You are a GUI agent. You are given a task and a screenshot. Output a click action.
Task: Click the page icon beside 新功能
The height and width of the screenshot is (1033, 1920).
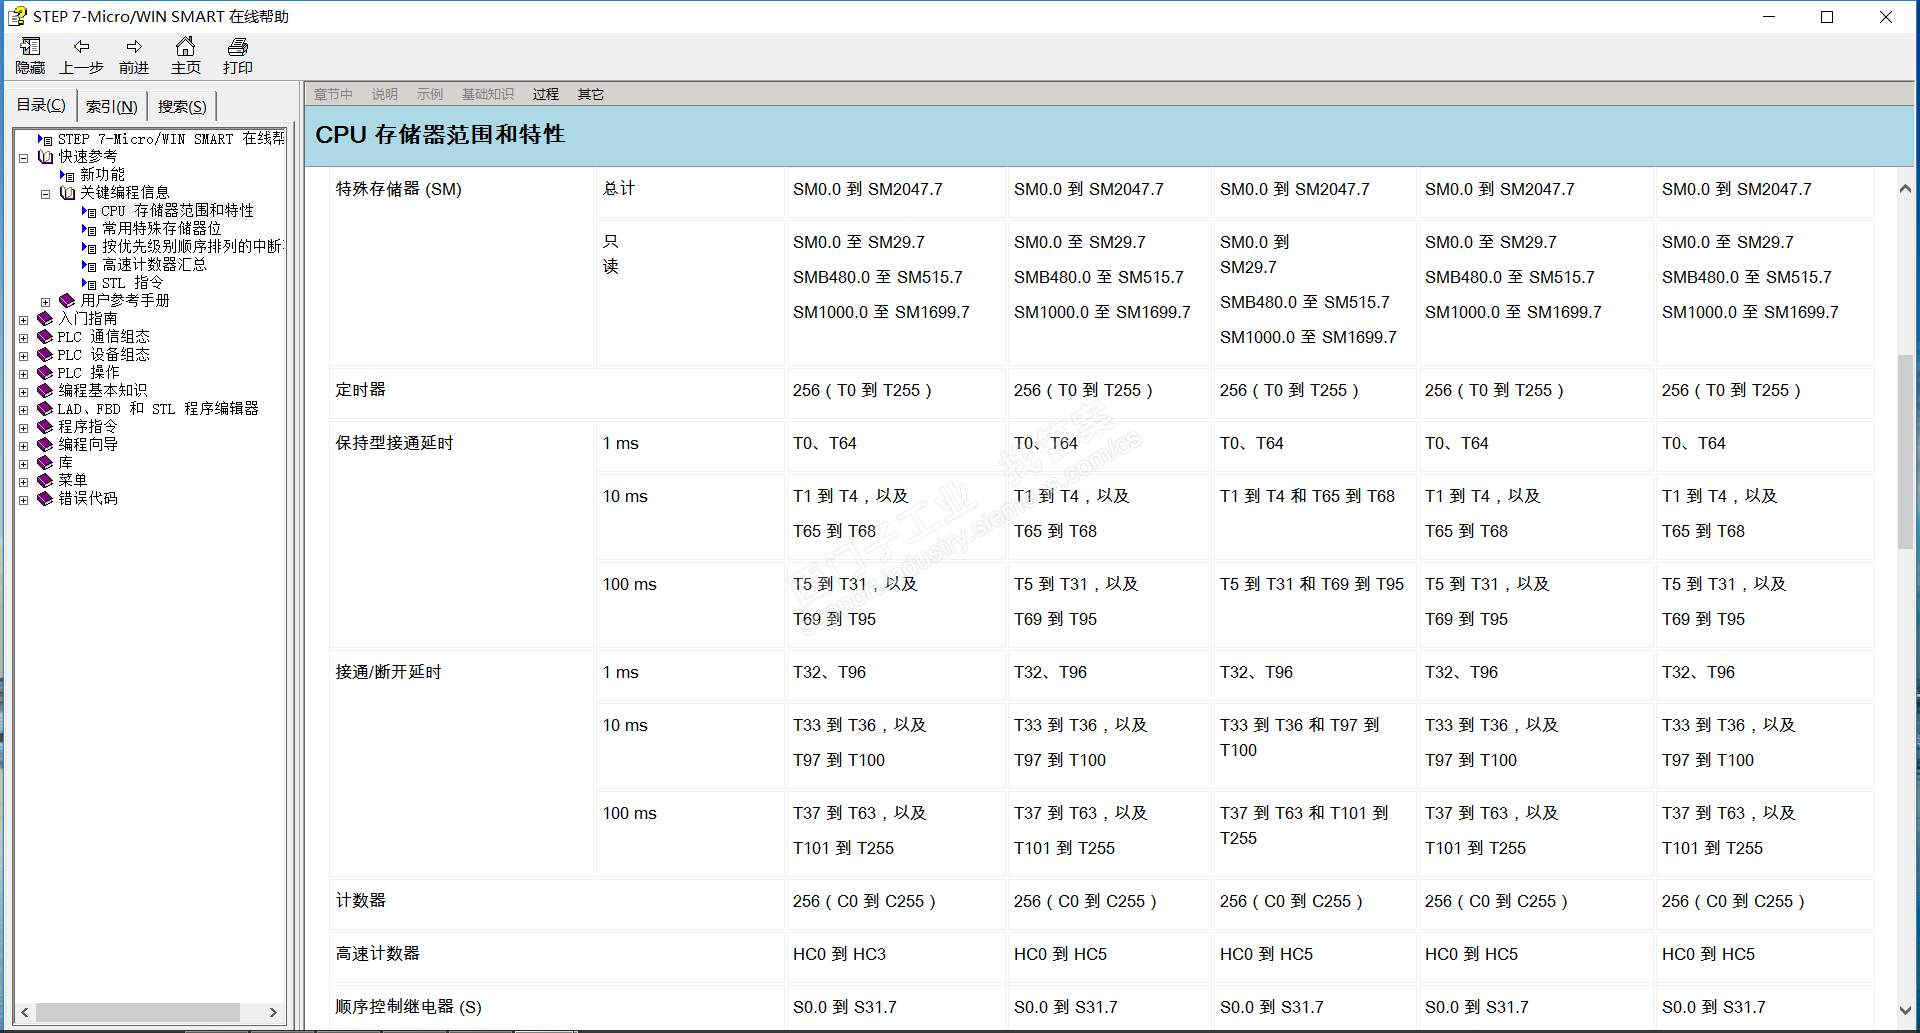67,175
